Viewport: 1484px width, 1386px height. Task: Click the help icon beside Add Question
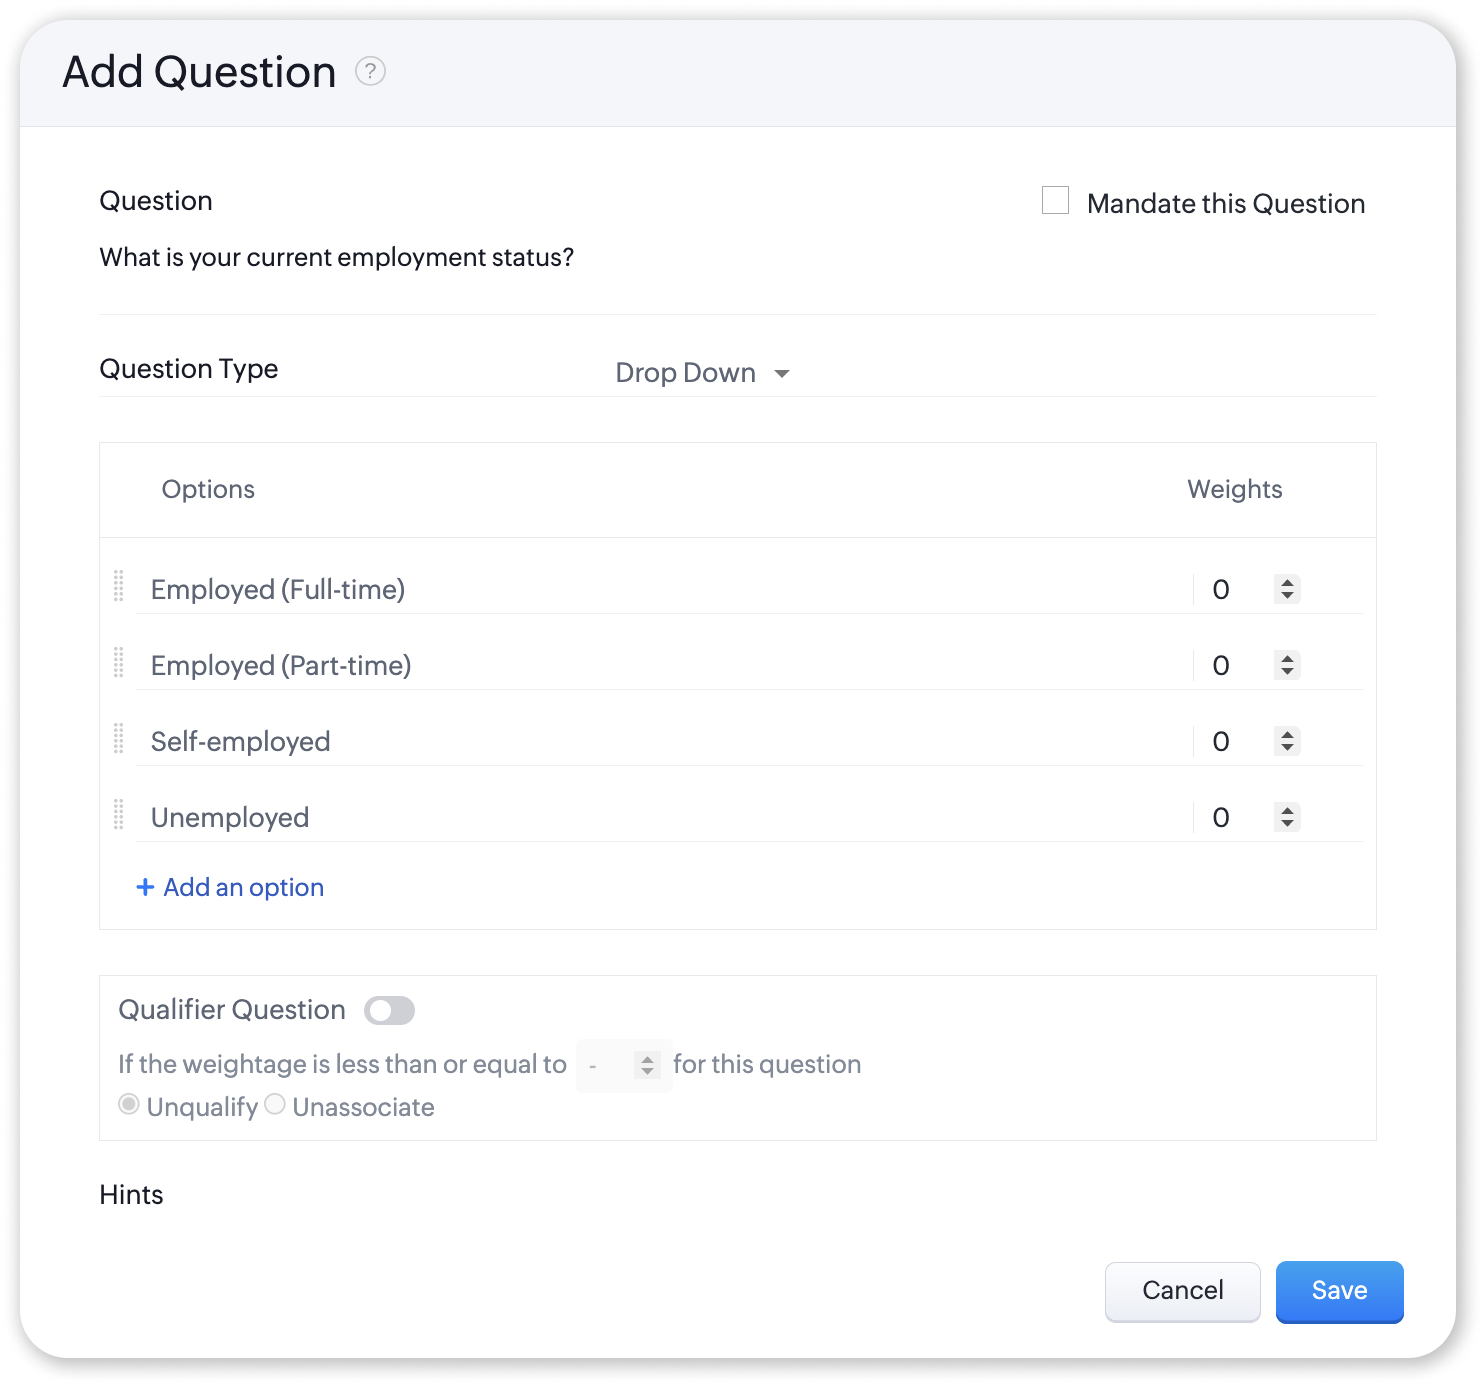(x=370, y=71)
